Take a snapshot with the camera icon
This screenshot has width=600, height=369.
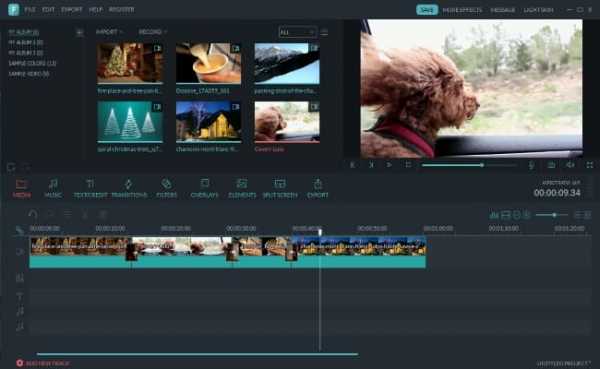pyautogui.click(x=551, y=165)
